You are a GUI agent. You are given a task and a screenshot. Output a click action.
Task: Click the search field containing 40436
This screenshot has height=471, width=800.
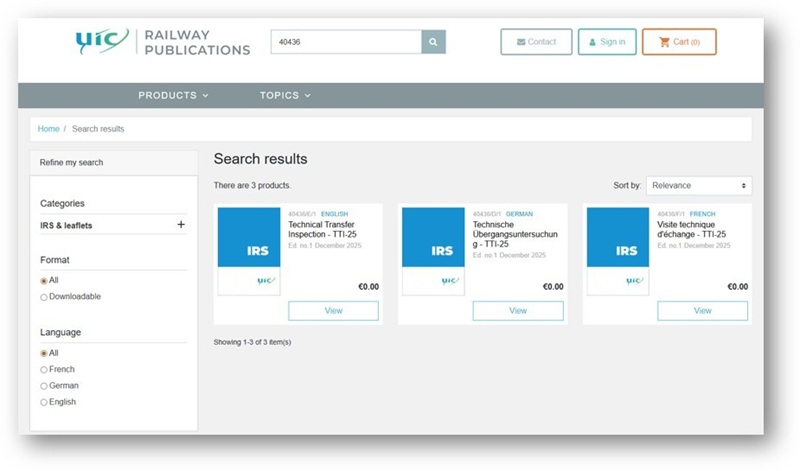tap(345, 42)
